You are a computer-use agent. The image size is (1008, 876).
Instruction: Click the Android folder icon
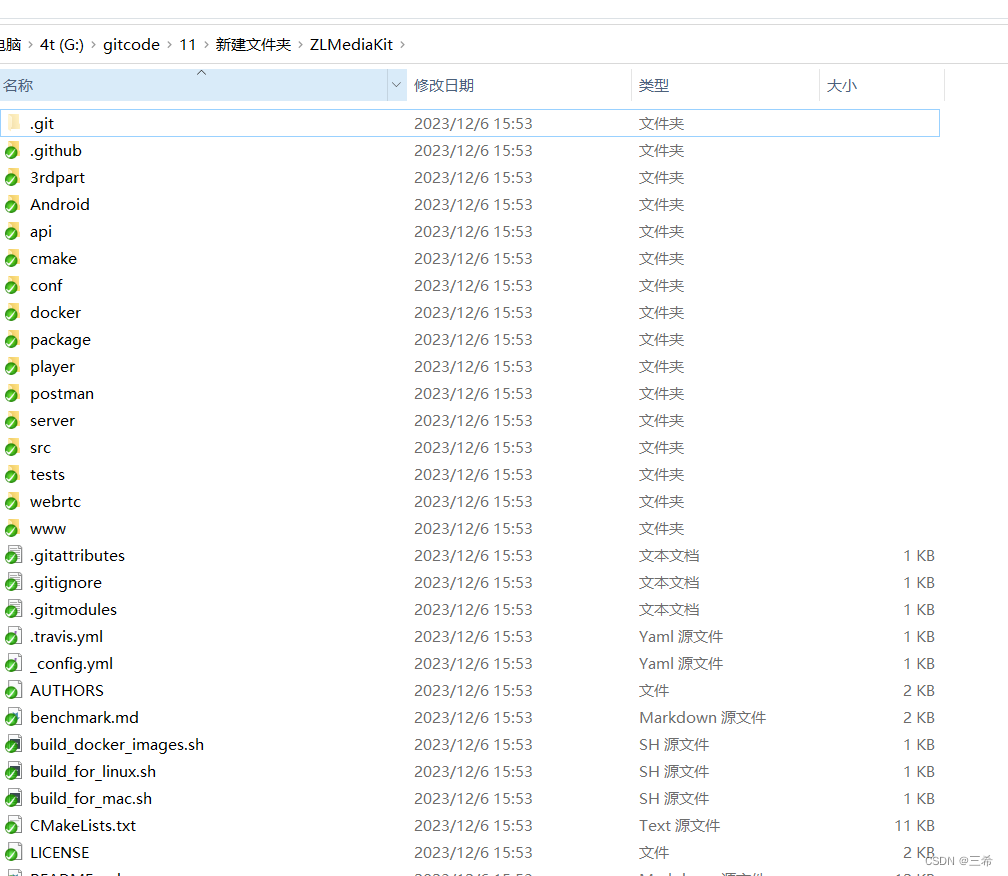tap(13, 204)
